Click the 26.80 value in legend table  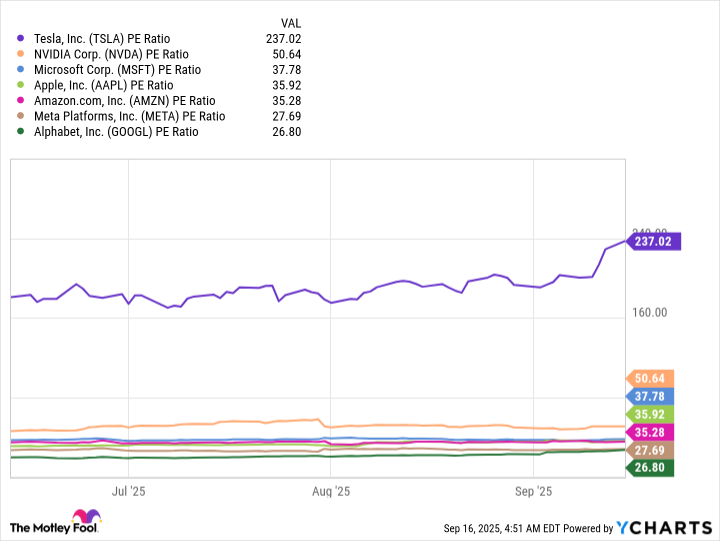coord(287,132)
